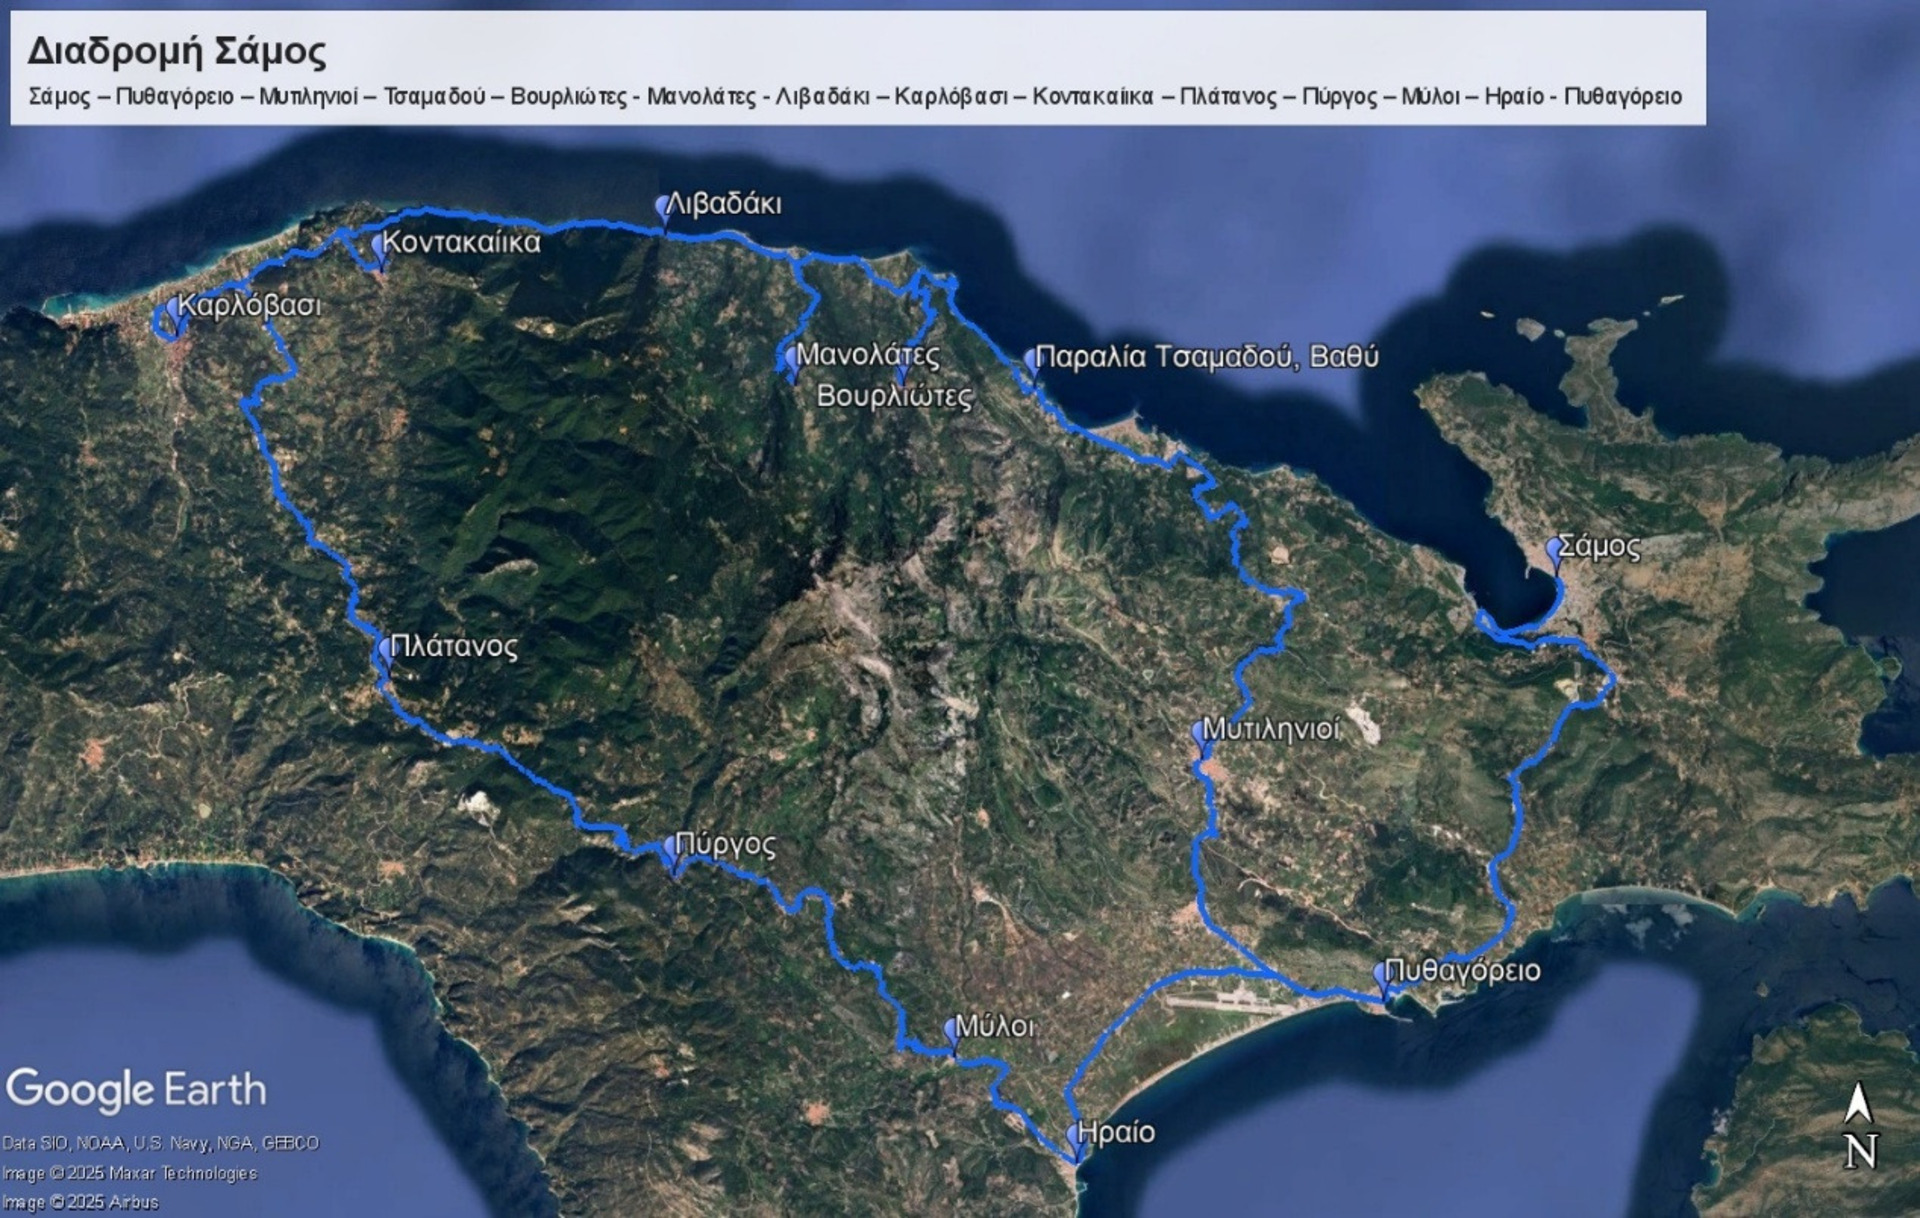Select the Πύργος placemark pin
The image size is (1920, 1218).
(x=672, y=849)
